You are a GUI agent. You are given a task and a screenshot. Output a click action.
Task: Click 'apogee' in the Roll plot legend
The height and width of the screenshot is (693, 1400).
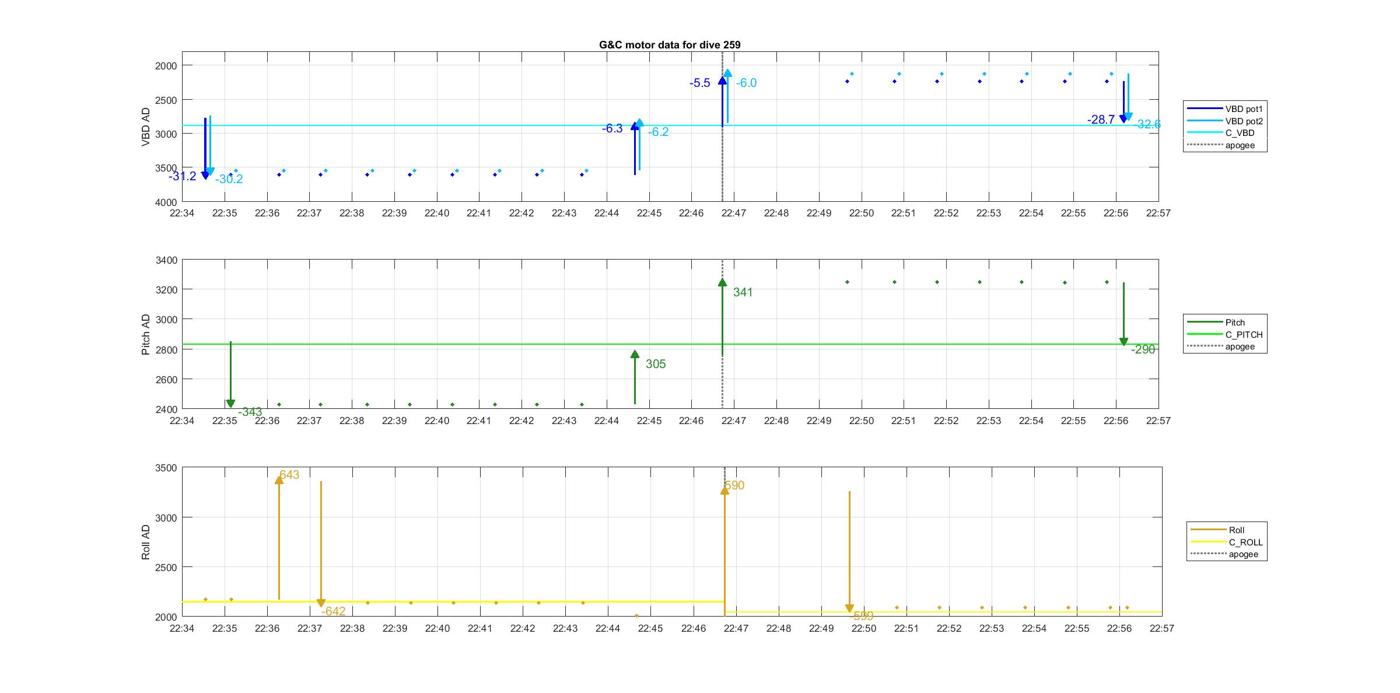(1225, 554)
